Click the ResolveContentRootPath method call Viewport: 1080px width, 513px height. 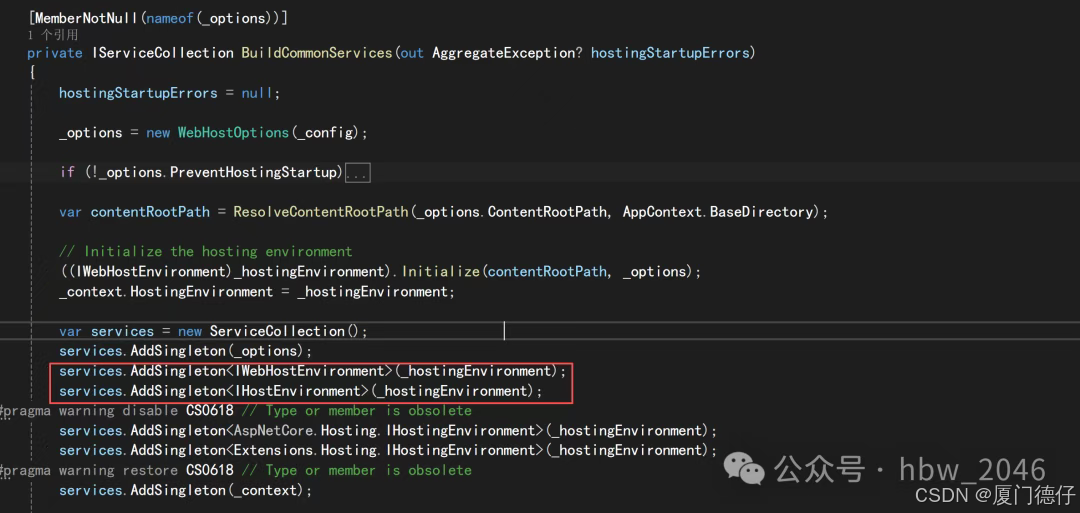[x=321, y=212]
